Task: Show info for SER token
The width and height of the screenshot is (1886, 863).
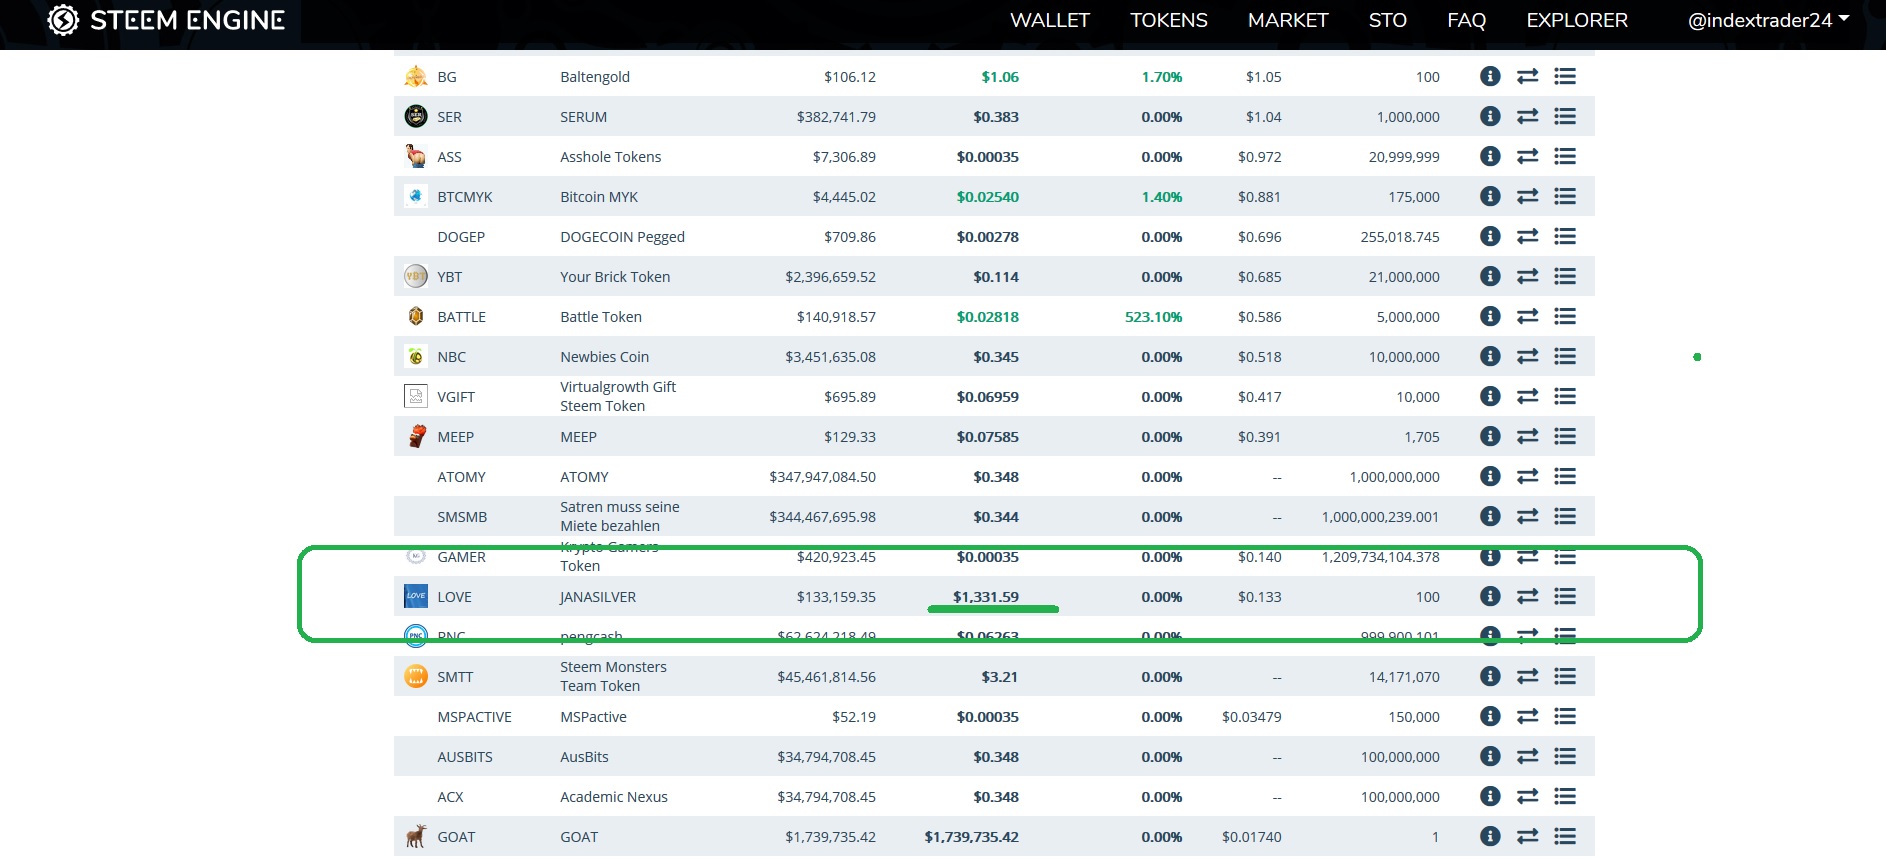Action: pos(1490,116)
